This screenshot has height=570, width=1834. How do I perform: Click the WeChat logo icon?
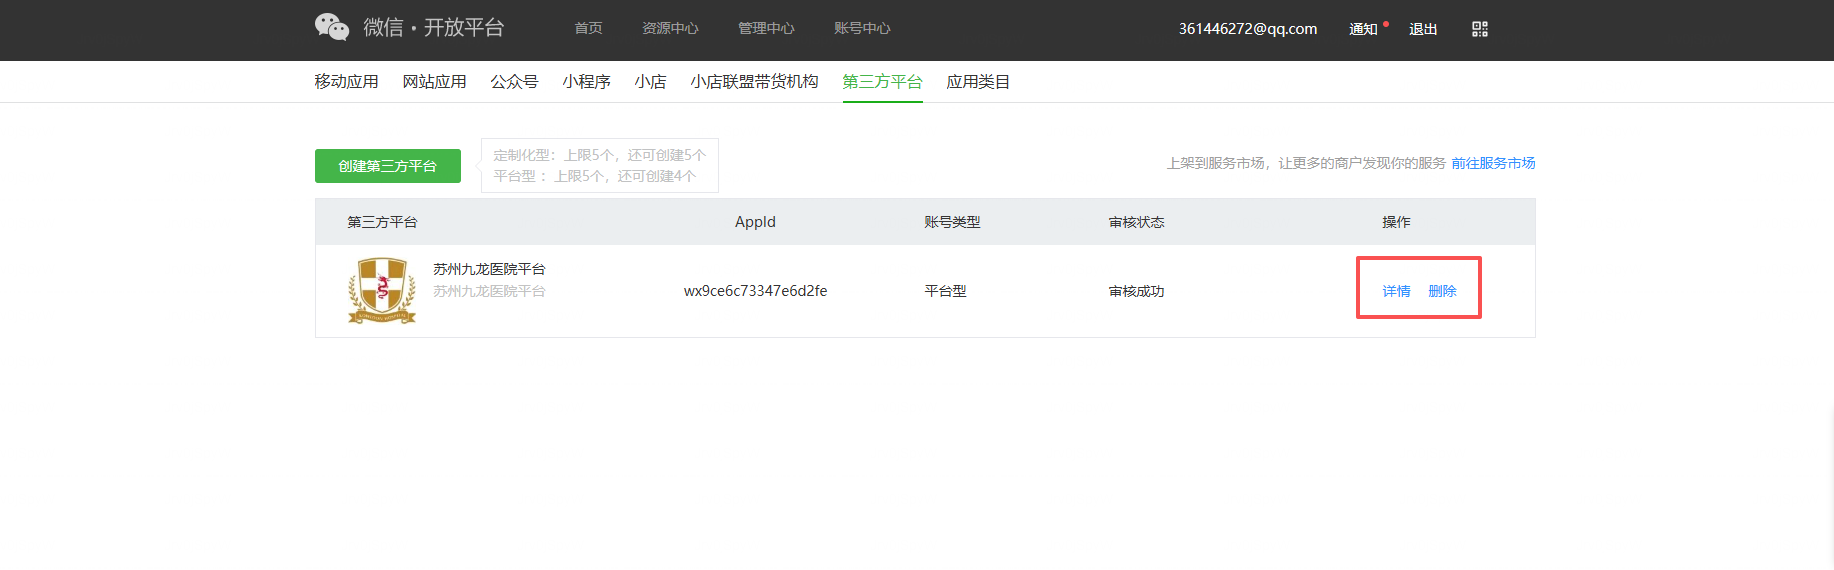332,27
